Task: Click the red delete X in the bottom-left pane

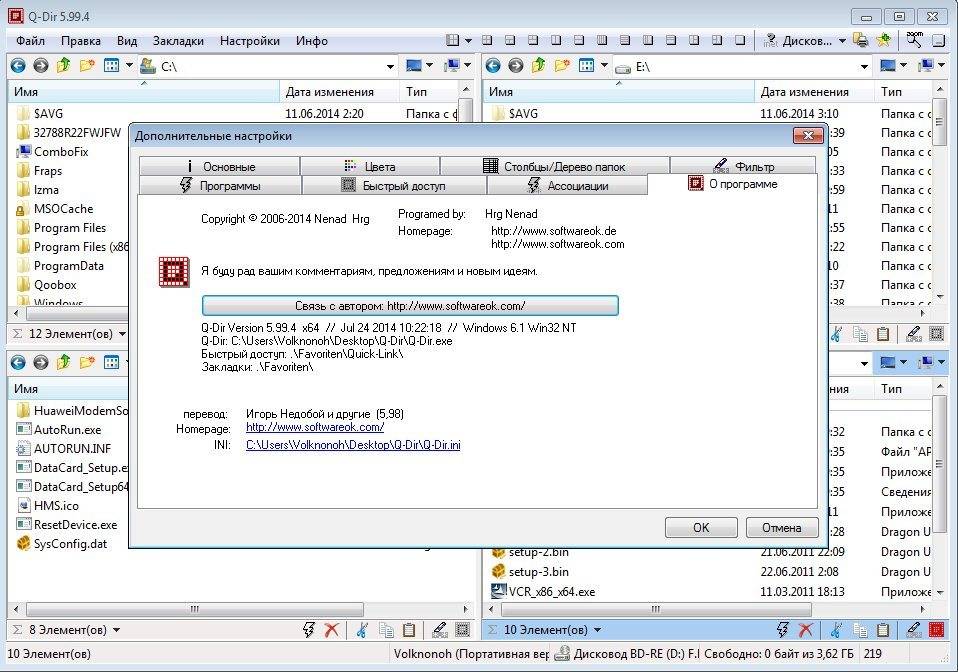Action: click(332, 630)
